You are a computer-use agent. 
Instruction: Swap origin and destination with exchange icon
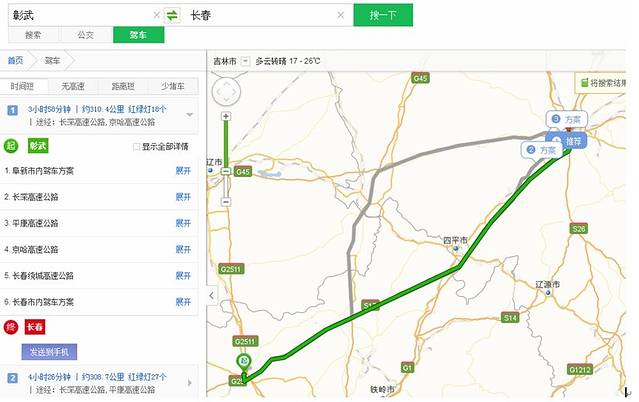[x=172, y=15]
